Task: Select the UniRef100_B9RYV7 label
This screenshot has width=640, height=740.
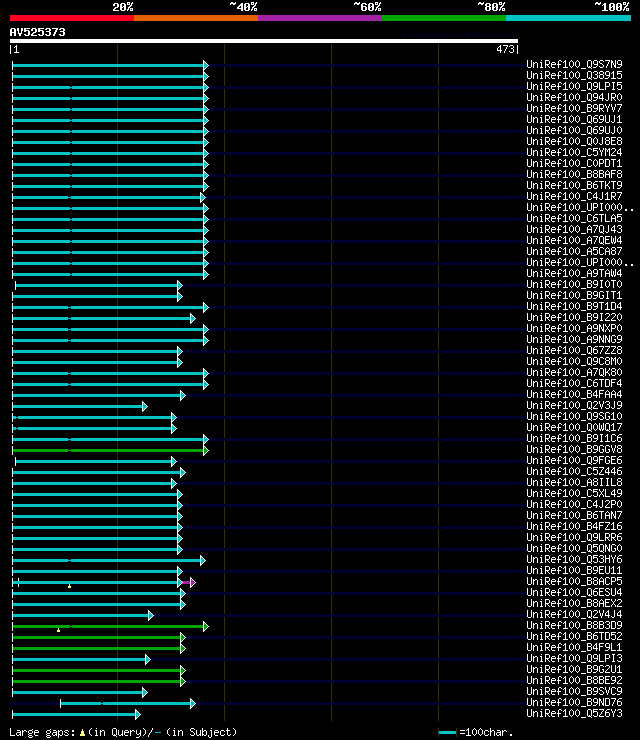Action: pos(574,108)
